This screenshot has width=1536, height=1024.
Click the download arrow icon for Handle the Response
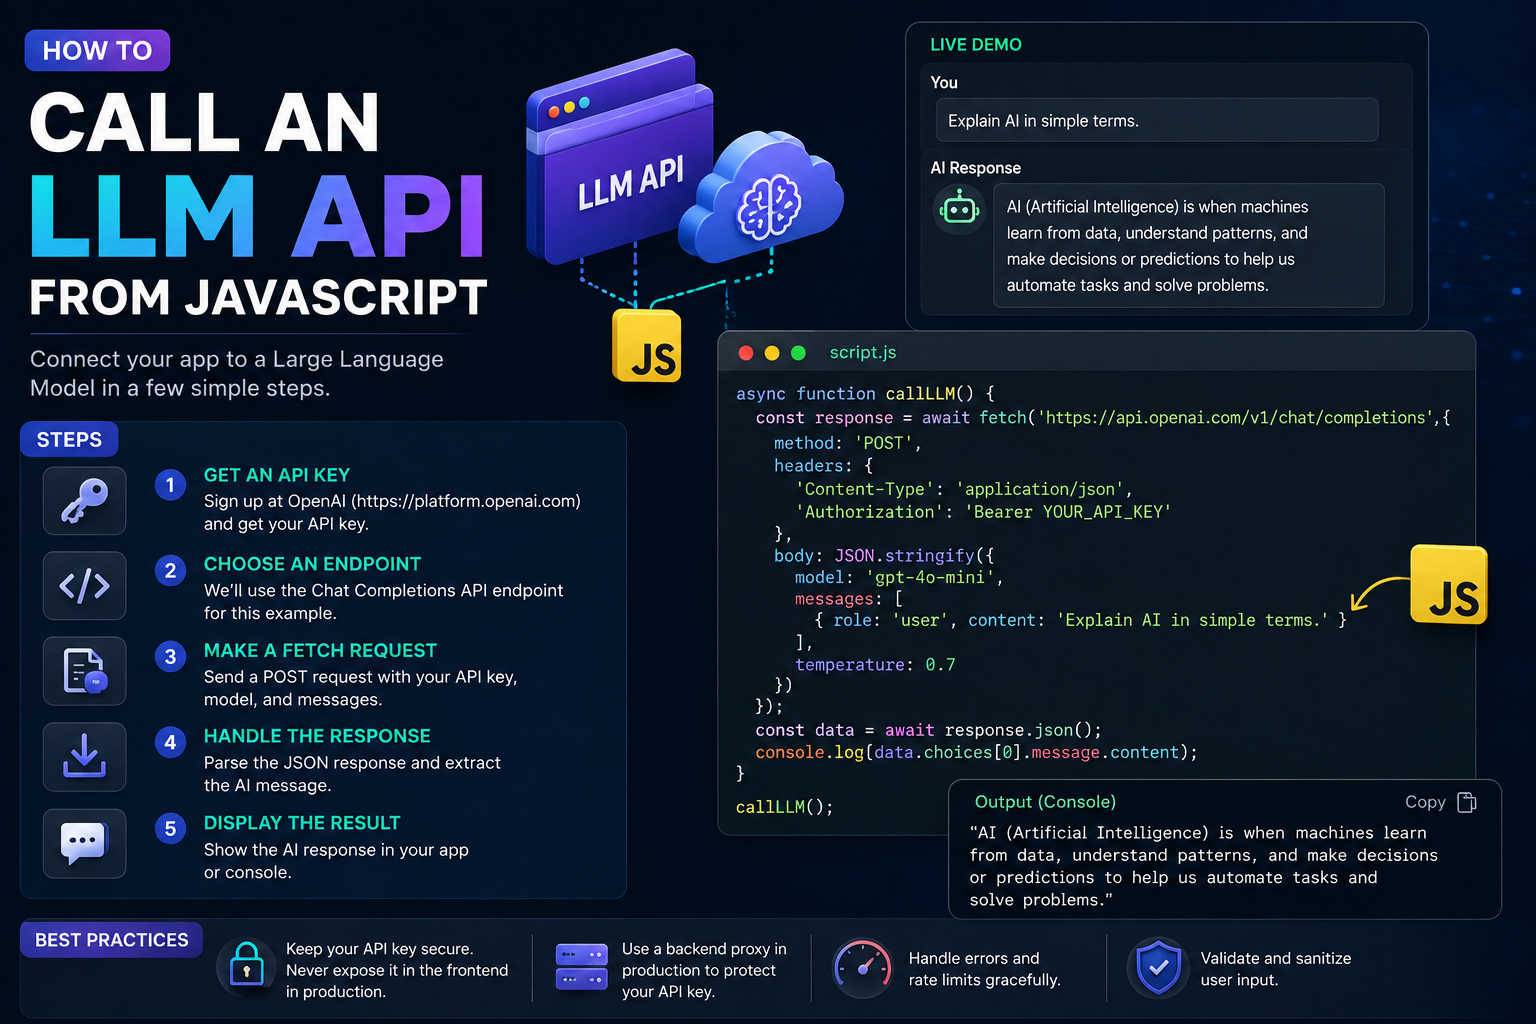[84, 757]
